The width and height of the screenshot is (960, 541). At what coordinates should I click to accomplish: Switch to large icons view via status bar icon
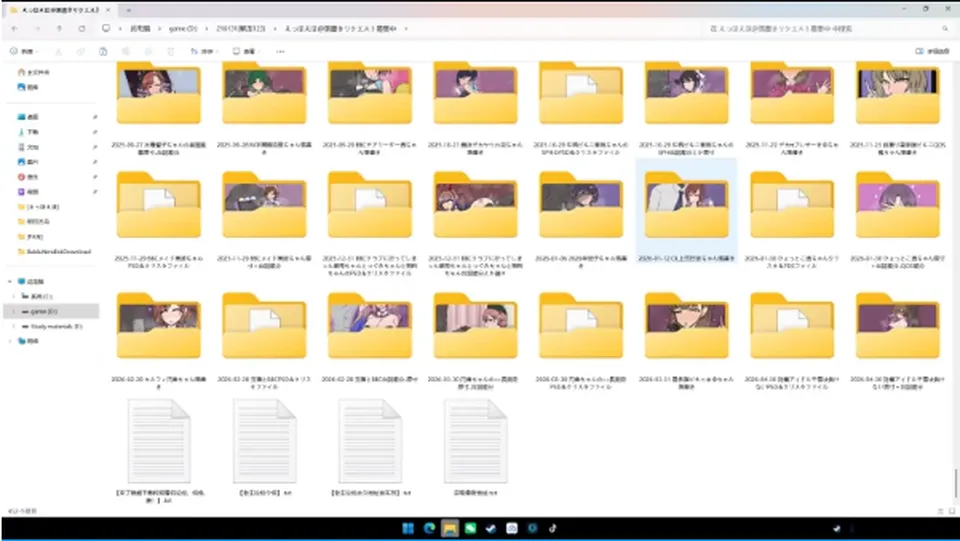pos(952,511)
